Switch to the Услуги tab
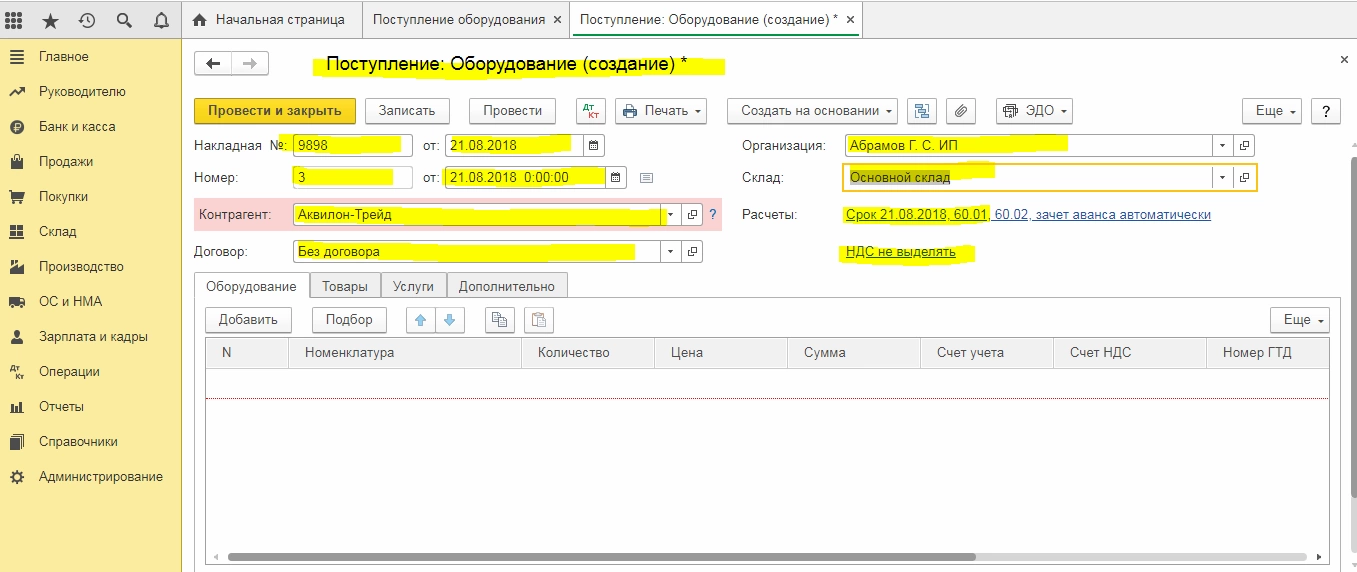Viewport: 1357px width, 572px height. [x=413, y=286]
